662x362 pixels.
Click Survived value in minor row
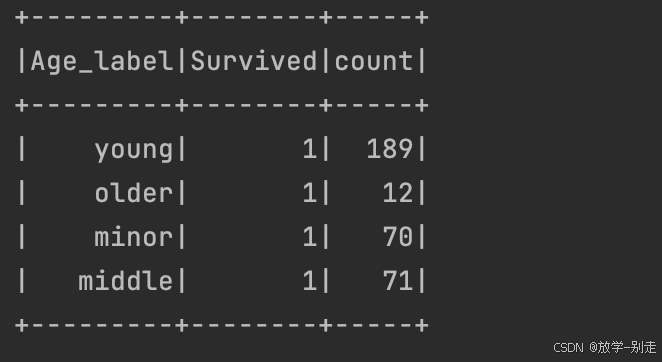309,237
